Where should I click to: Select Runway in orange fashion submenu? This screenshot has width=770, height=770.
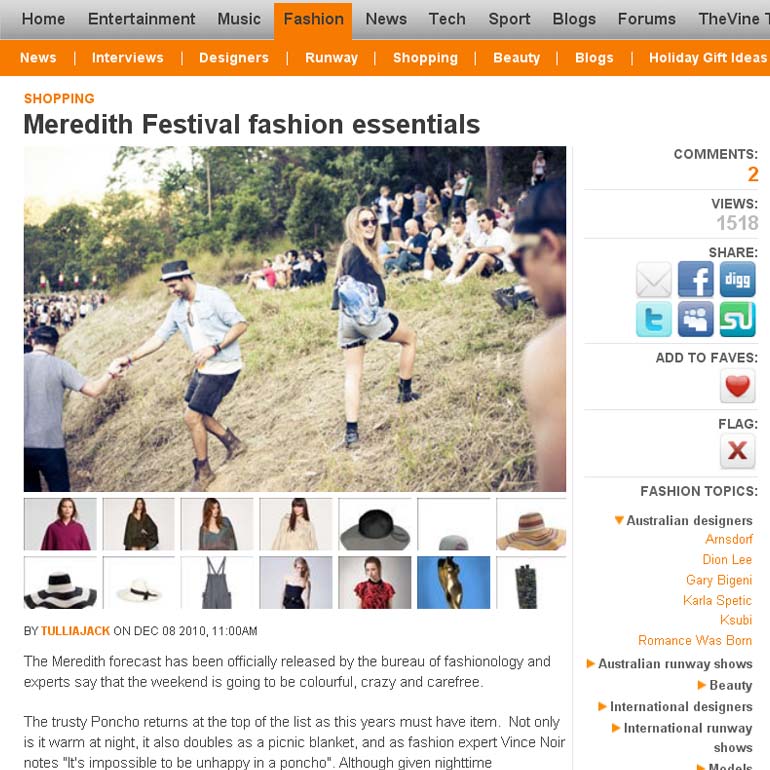(331, 57)
